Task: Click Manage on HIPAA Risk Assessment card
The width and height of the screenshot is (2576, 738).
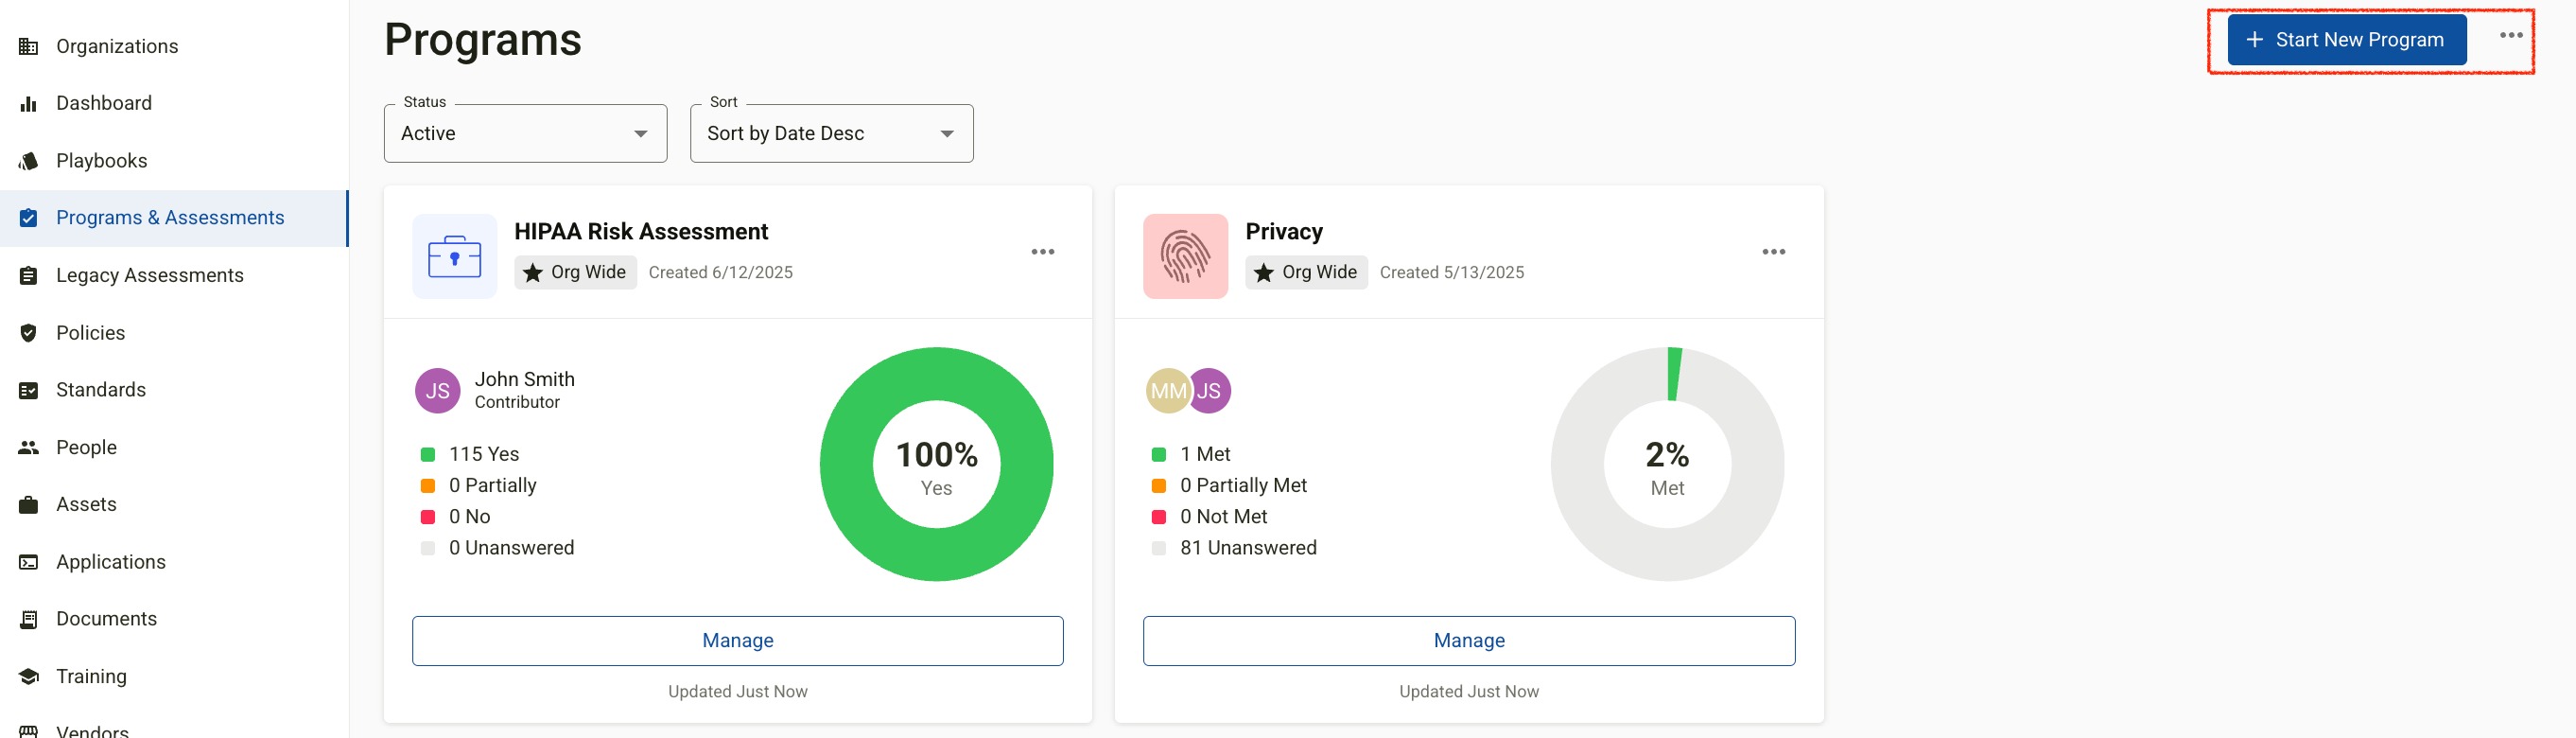Action: (737, 640)
